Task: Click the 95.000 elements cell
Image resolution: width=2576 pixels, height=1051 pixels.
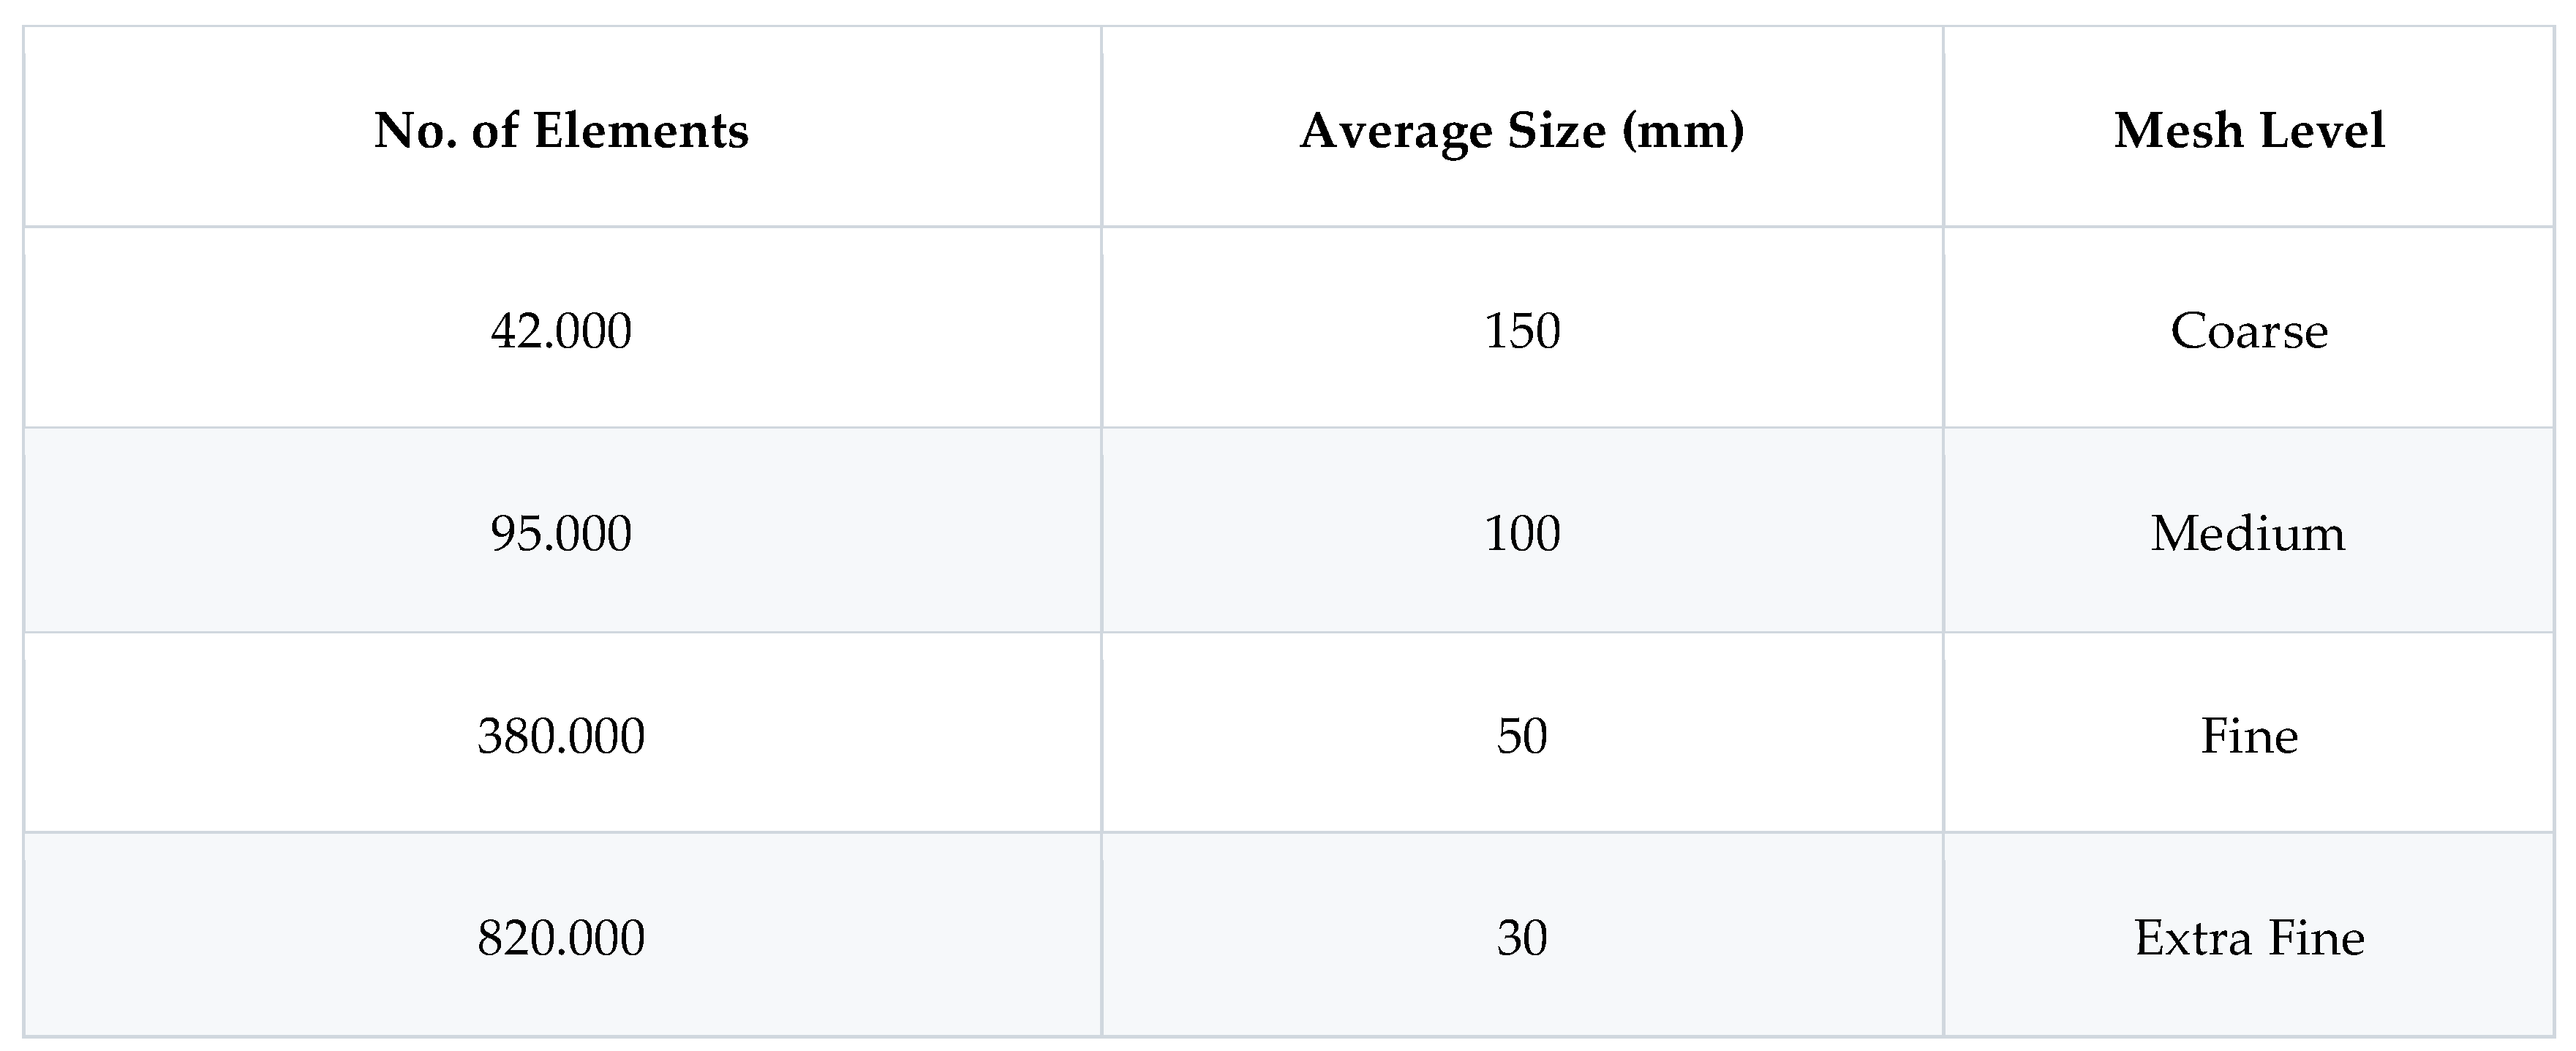Action: 561,532
